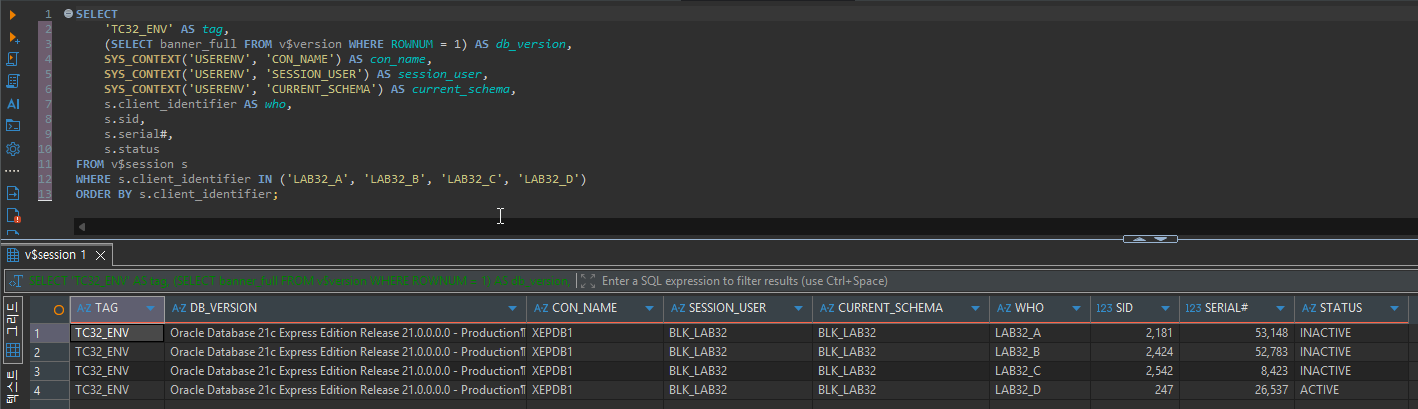
Task: Show more sidebar actions (dots)
Action: (13, 170)
